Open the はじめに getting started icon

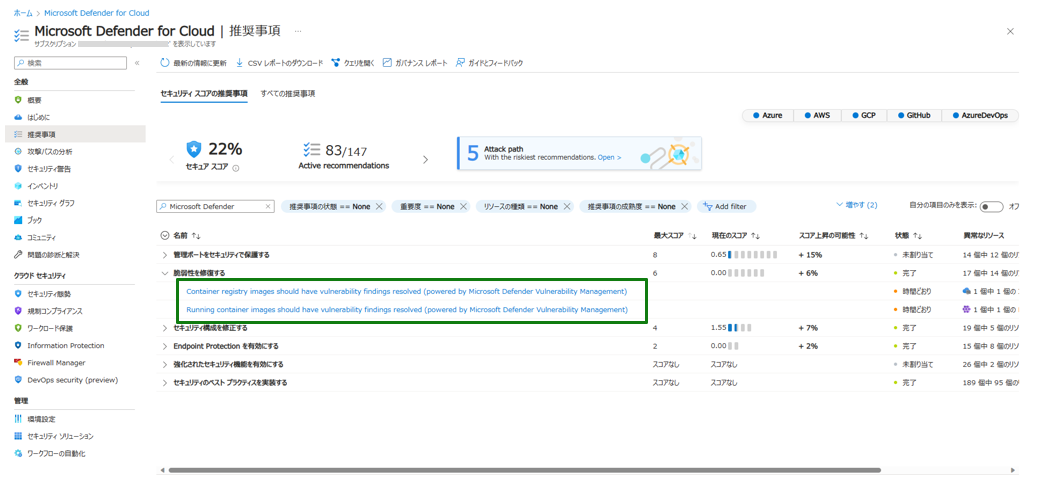click(x=19, y=117)
